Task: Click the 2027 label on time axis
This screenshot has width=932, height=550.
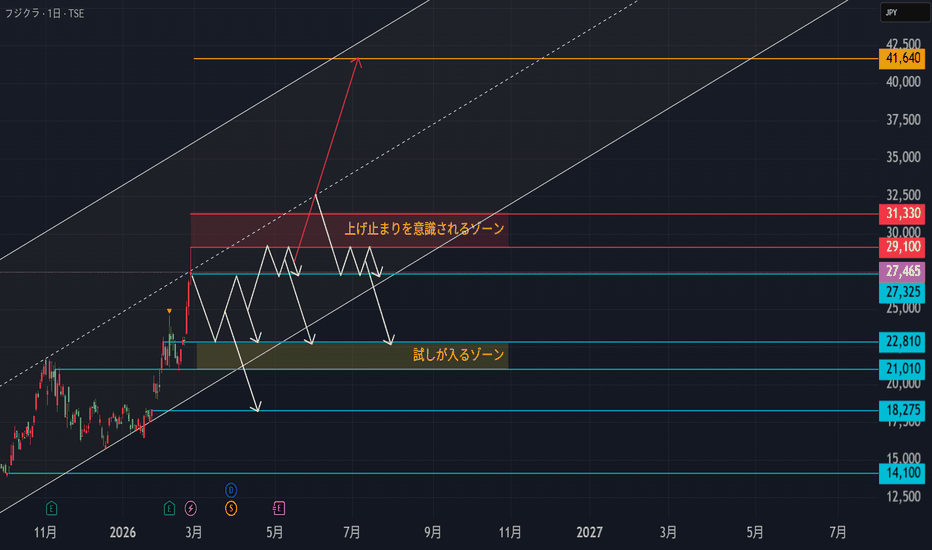Action: click(x=589, y=532)
